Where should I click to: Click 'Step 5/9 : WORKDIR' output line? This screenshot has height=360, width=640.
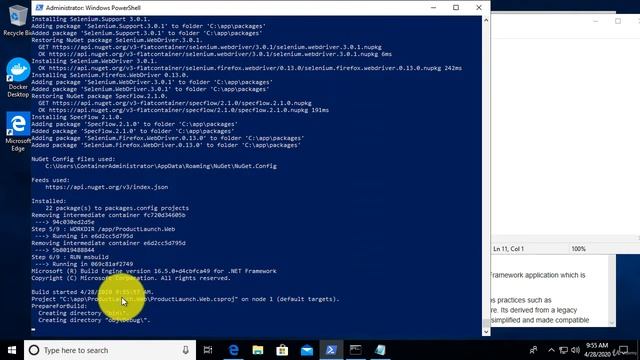(x=103, y=229)
